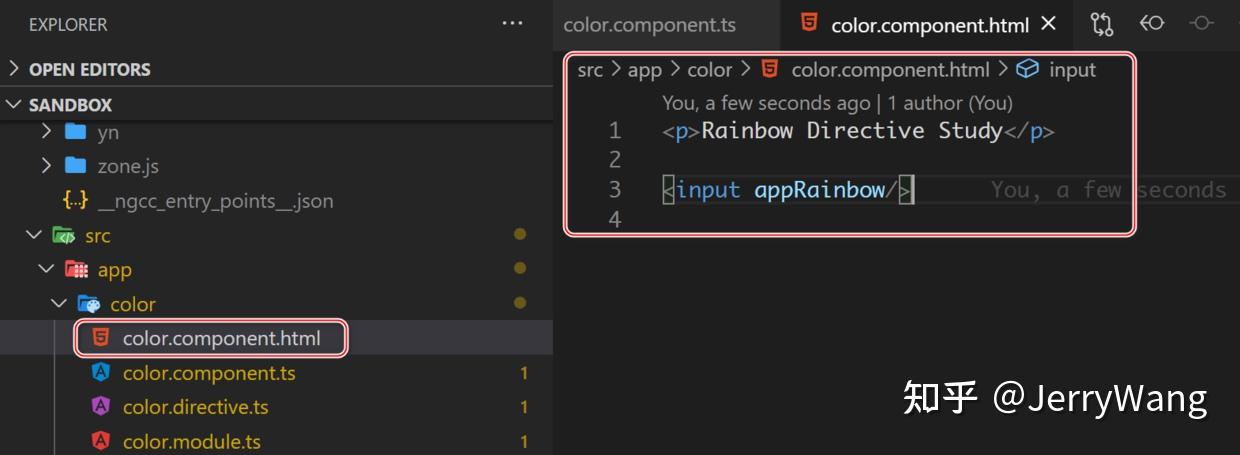The image size is (1240, 455).
Task: Switch to the color.component.ts tab
Action: tap(650, 25)
